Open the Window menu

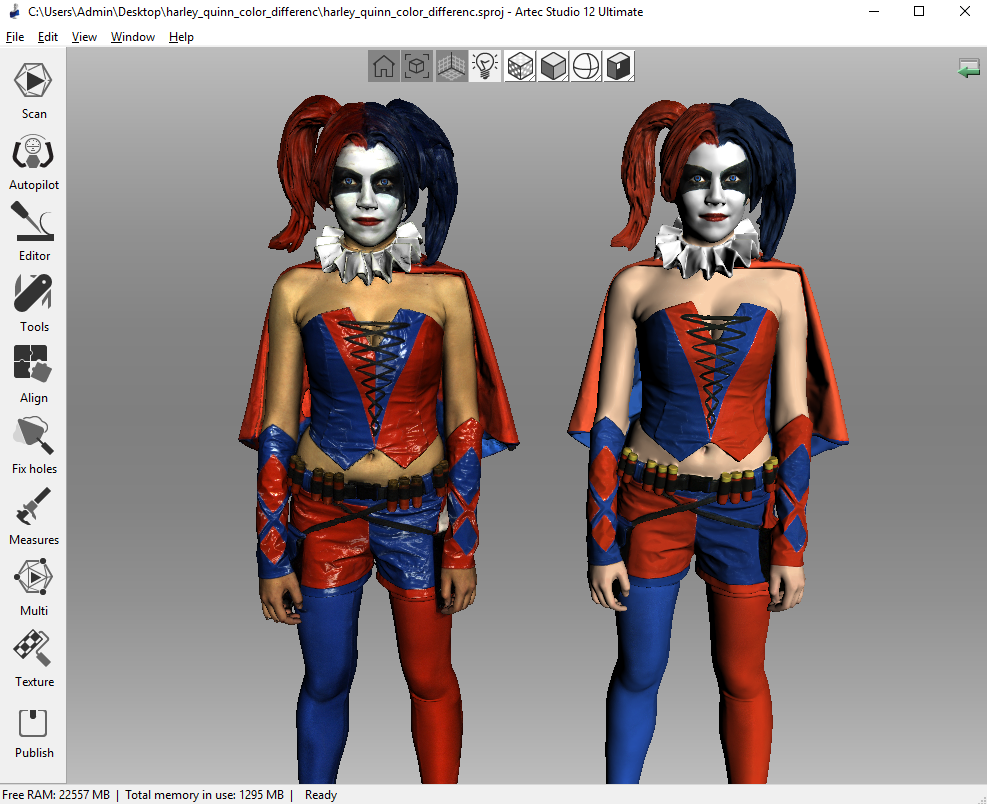[133, 37]
